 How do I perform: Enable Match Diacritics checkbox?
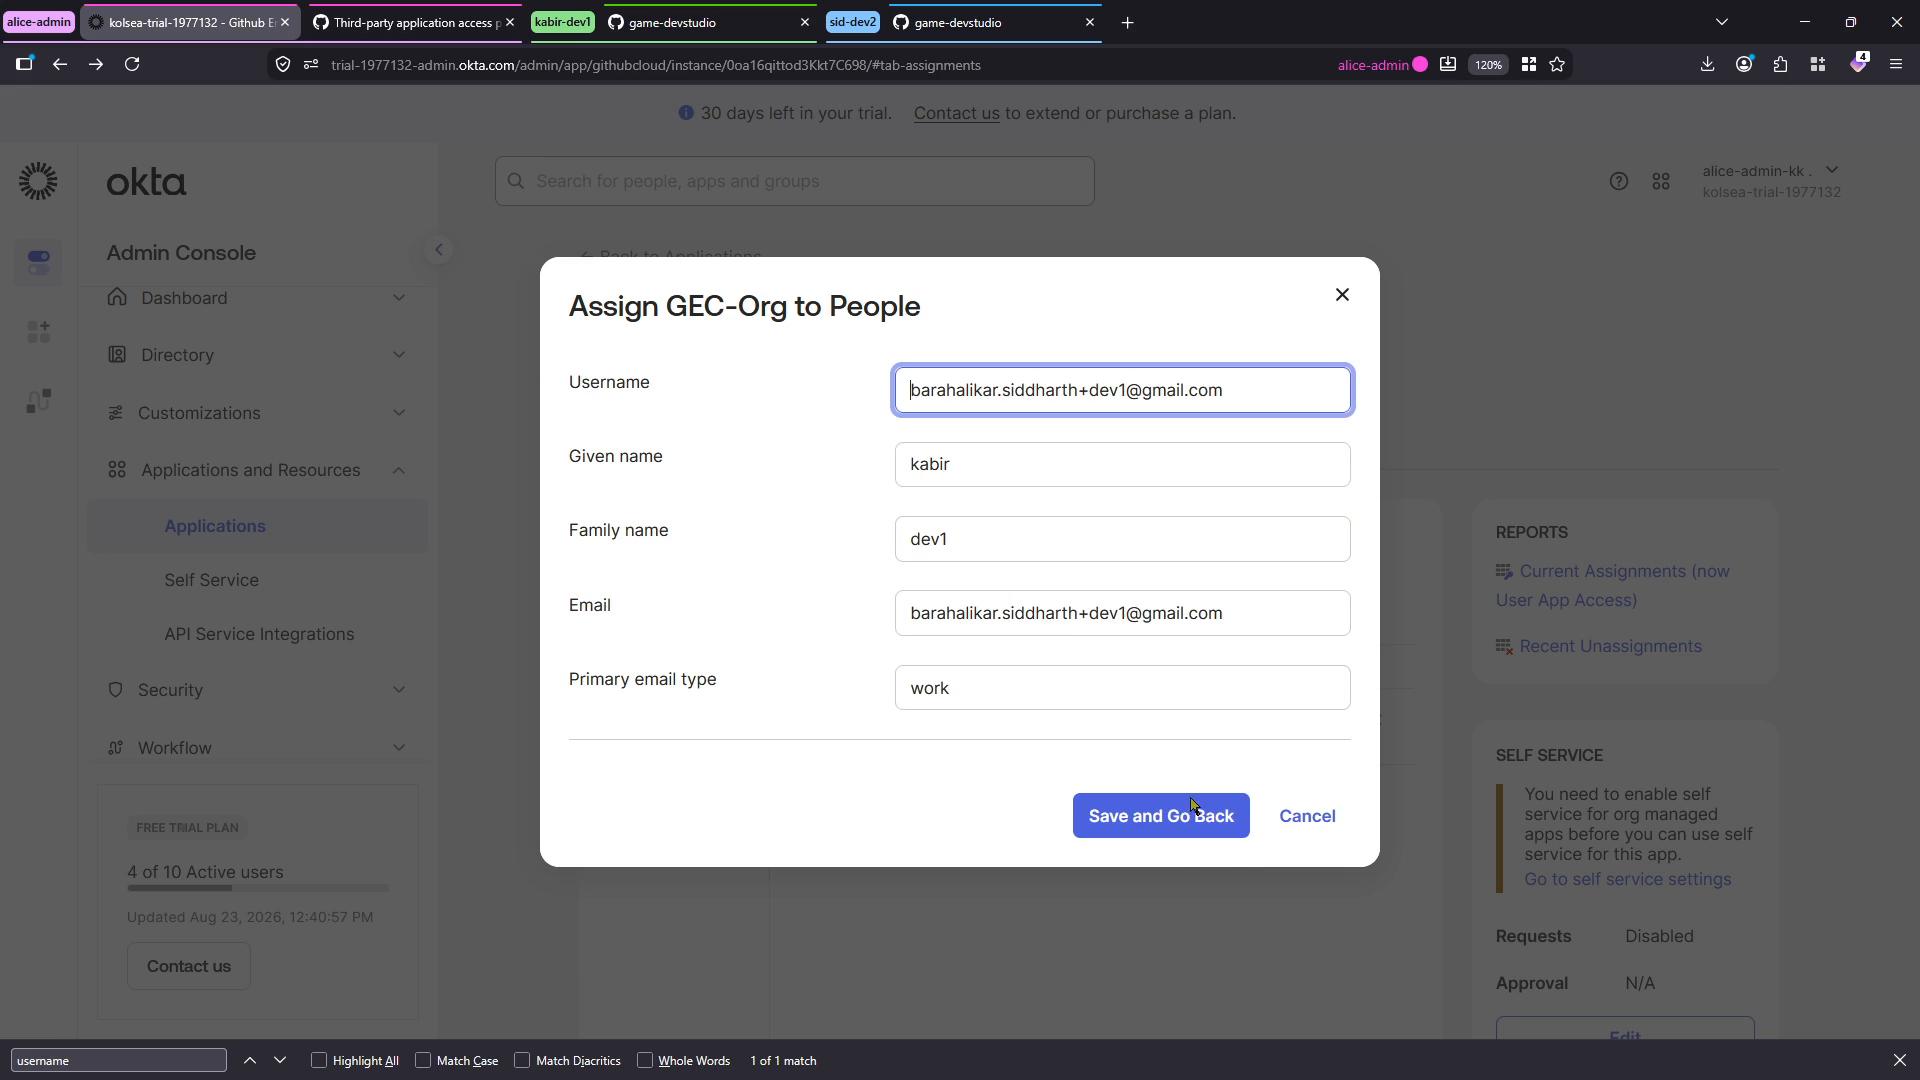[522, 1060]
